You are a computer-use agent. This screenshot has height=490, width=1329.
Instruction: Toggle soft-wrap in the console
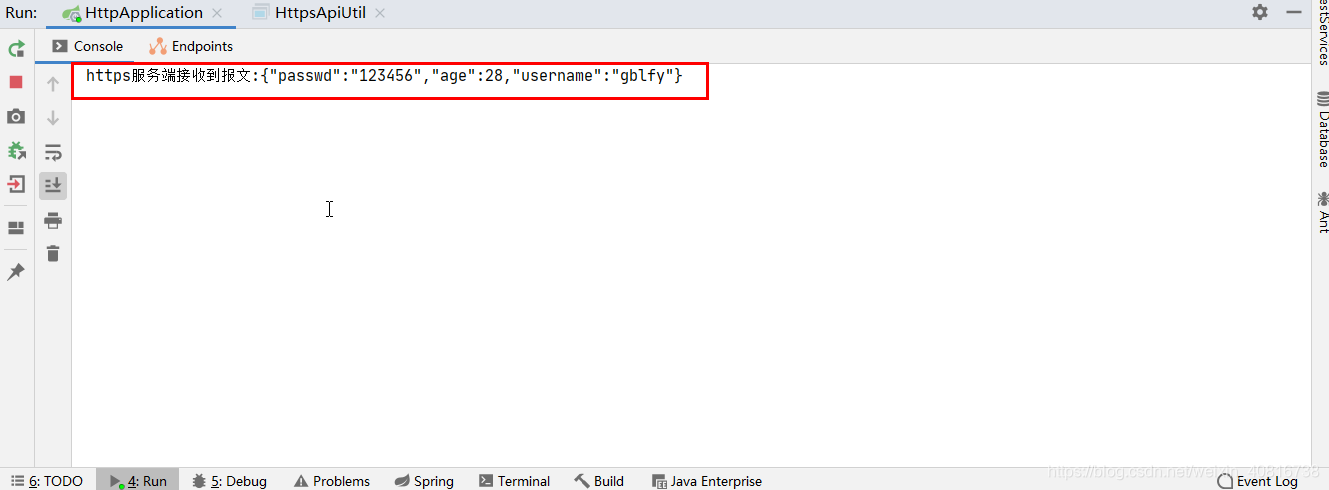53,152
